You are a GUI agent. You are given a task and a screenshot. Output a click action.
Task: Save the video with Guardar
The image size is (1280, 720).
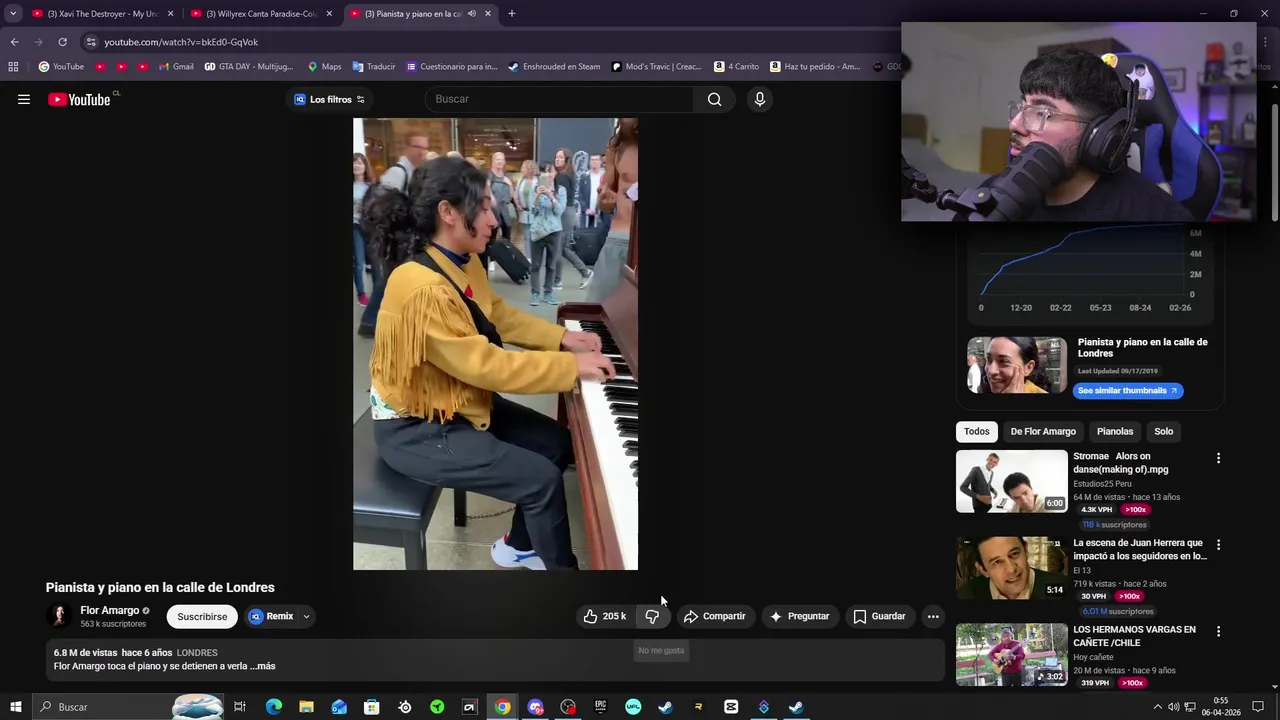(879, 616)
